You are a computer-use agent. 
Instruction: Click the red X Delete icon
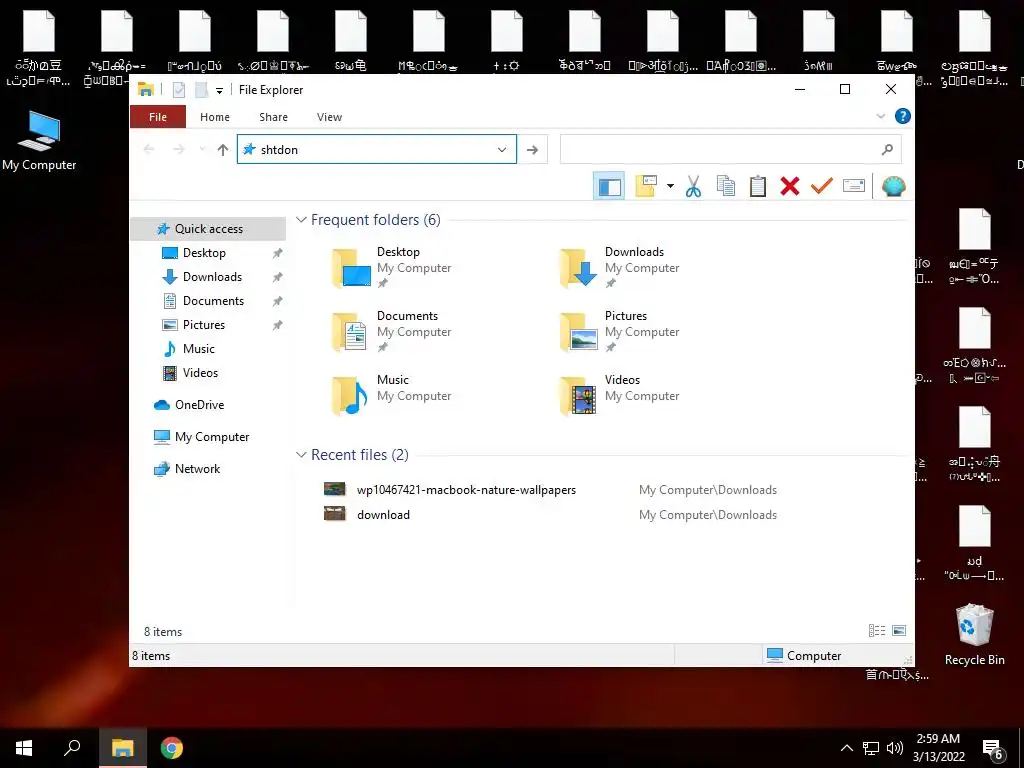(790, 187)
